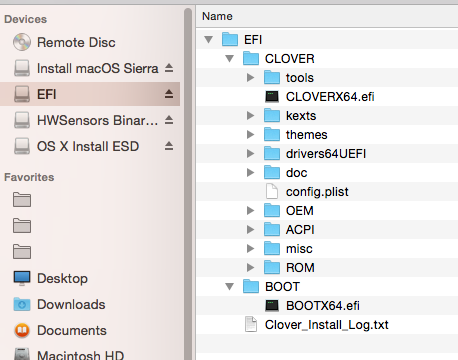458x360 pixels.
Task: Open Remote Disc from the sidebar label
Action: pos(76,43)
